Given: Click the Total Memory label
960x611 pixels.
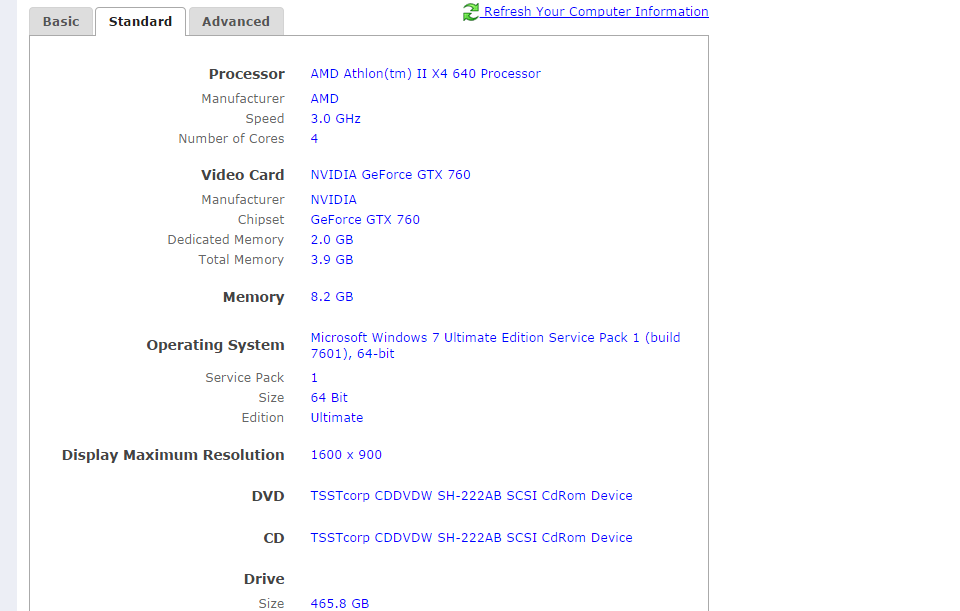Looking at the screenshot, I should 241,260.
